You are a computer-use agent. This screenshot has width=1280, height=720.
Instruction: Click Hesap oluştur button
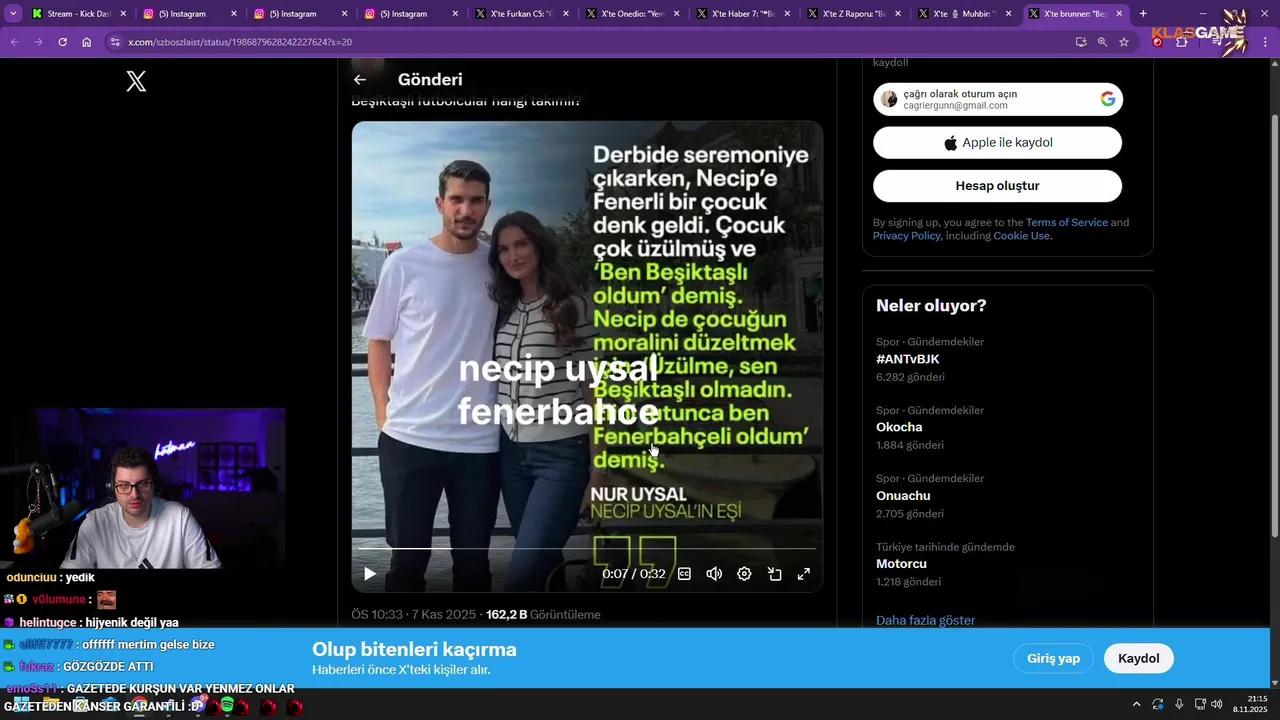click(998, 186)
